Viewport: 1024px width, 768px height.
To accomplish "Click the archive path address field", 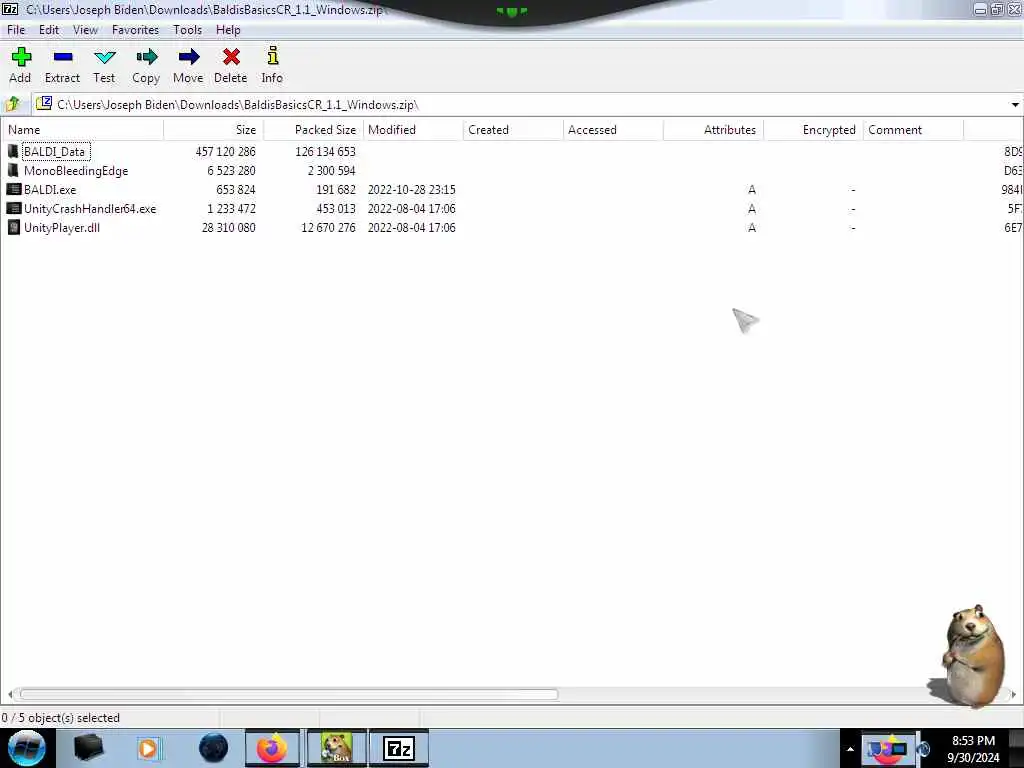I will [x=519, y=104].
